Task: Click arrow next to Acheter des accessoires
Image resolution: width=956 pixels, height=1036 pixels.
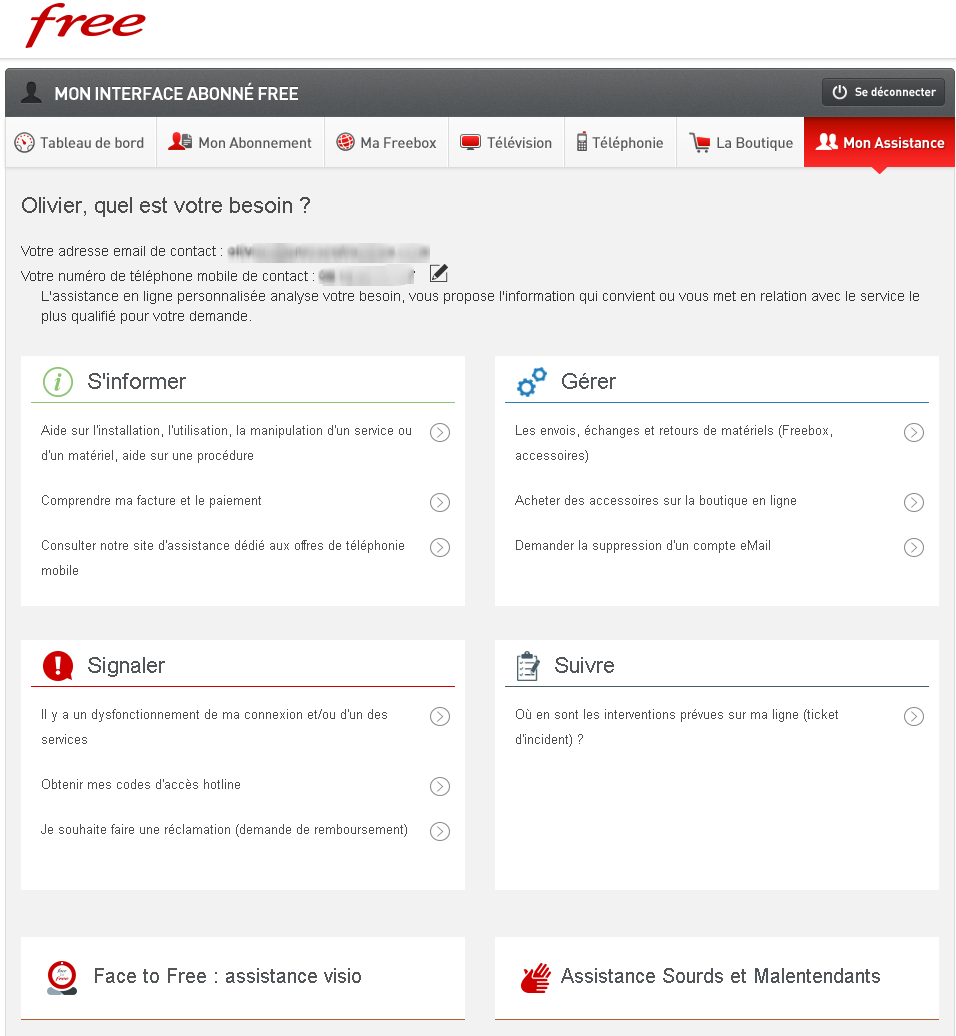Action: pos(913,502)
